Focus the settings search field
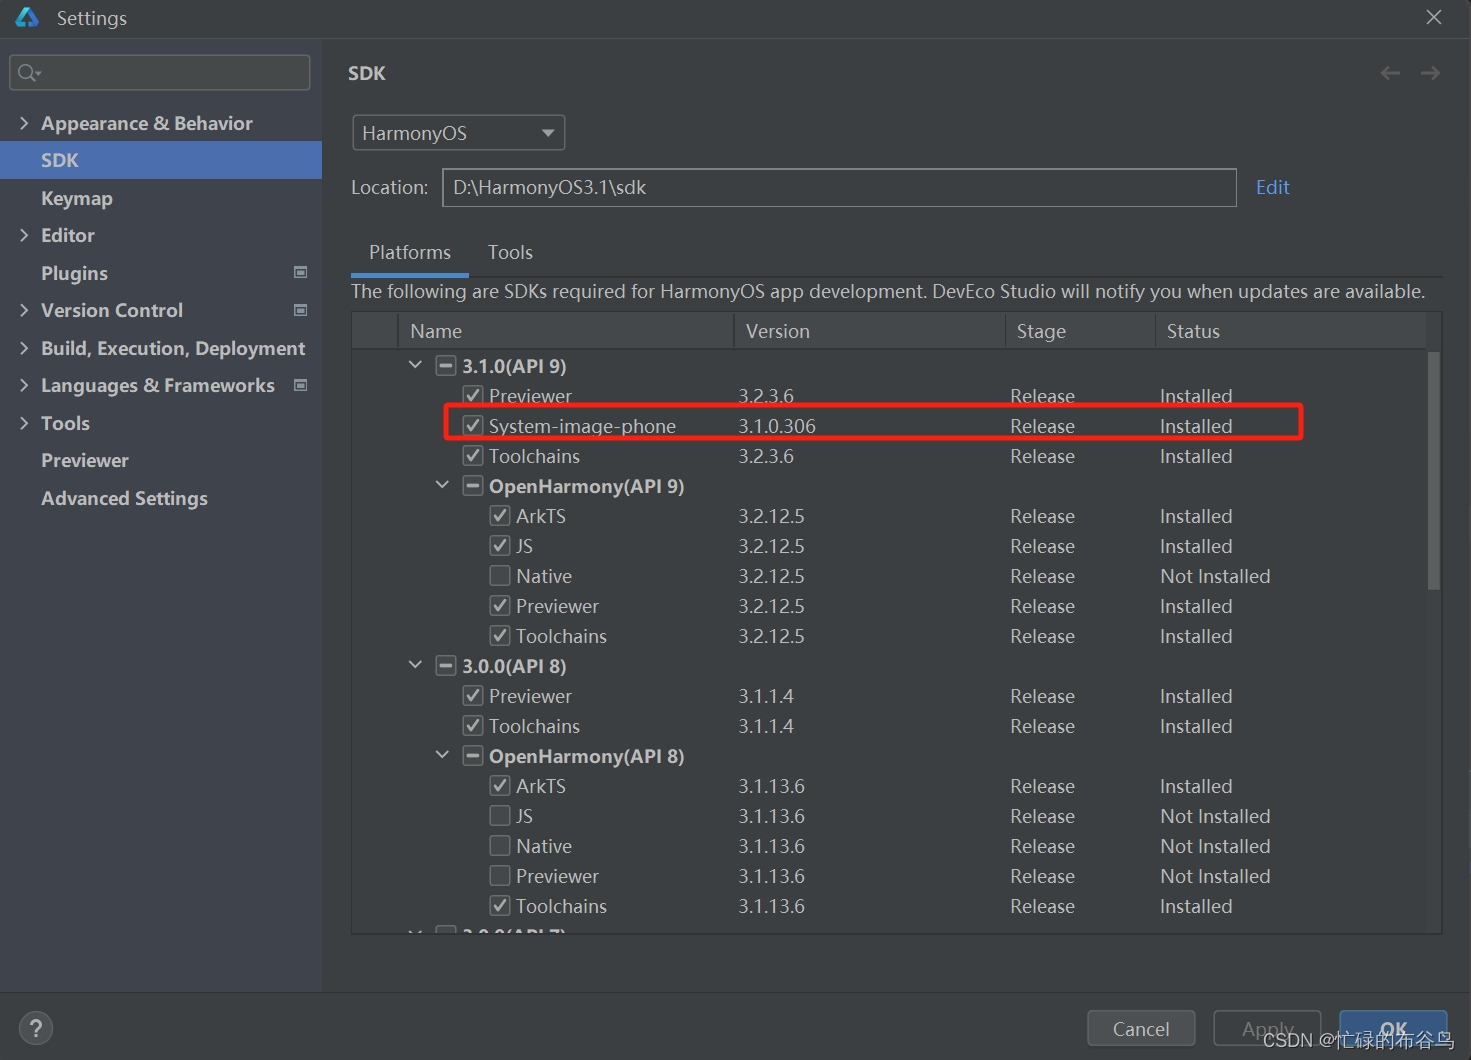Viewport: 1471px width, 1060px height. (160, 73)
